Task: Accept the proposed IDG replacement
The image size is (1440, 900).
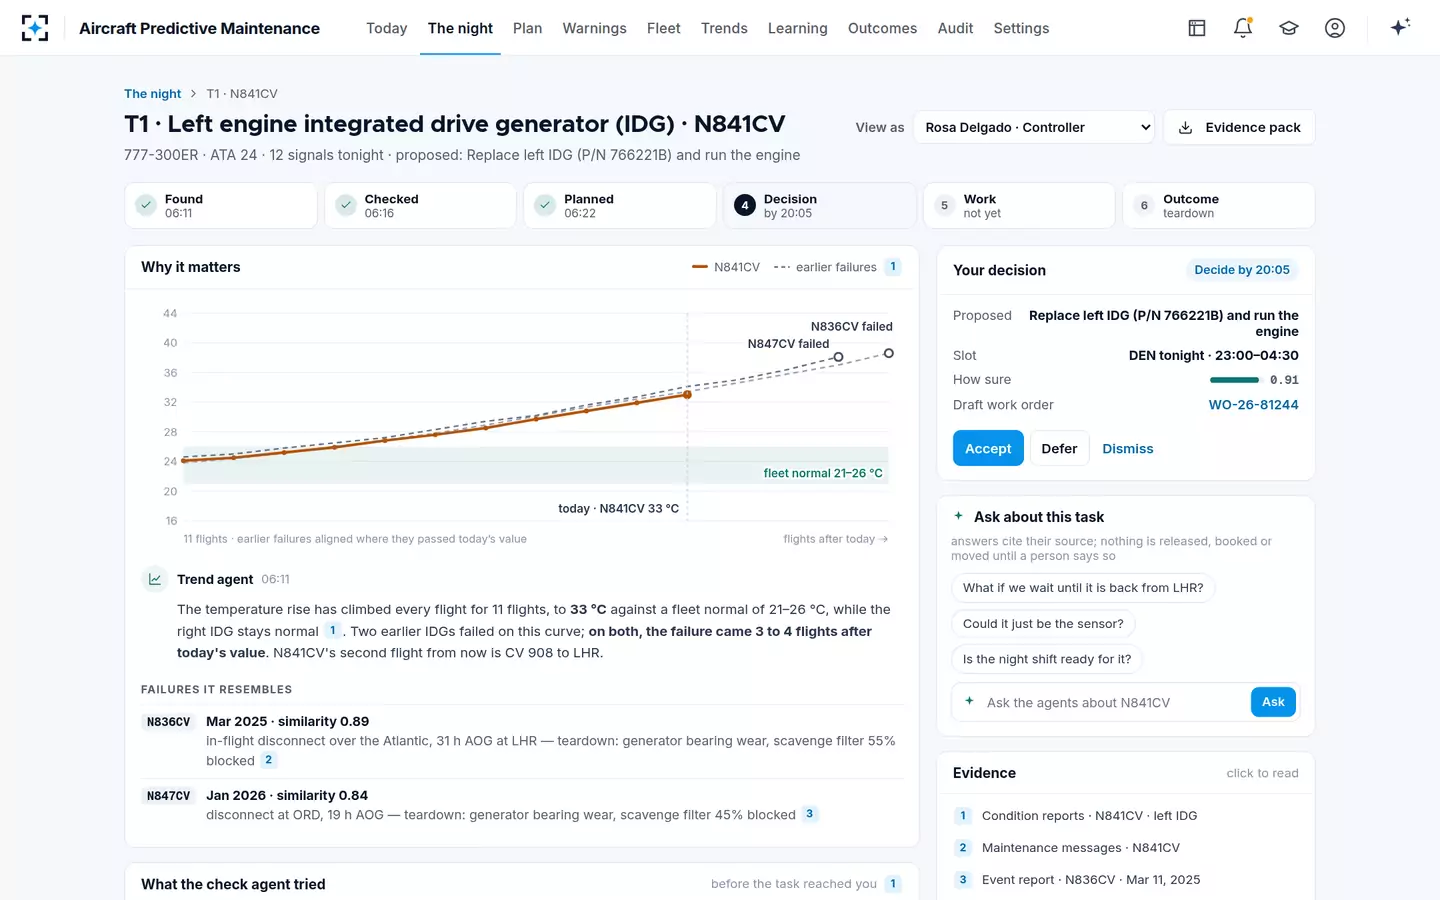Action: 988,448
